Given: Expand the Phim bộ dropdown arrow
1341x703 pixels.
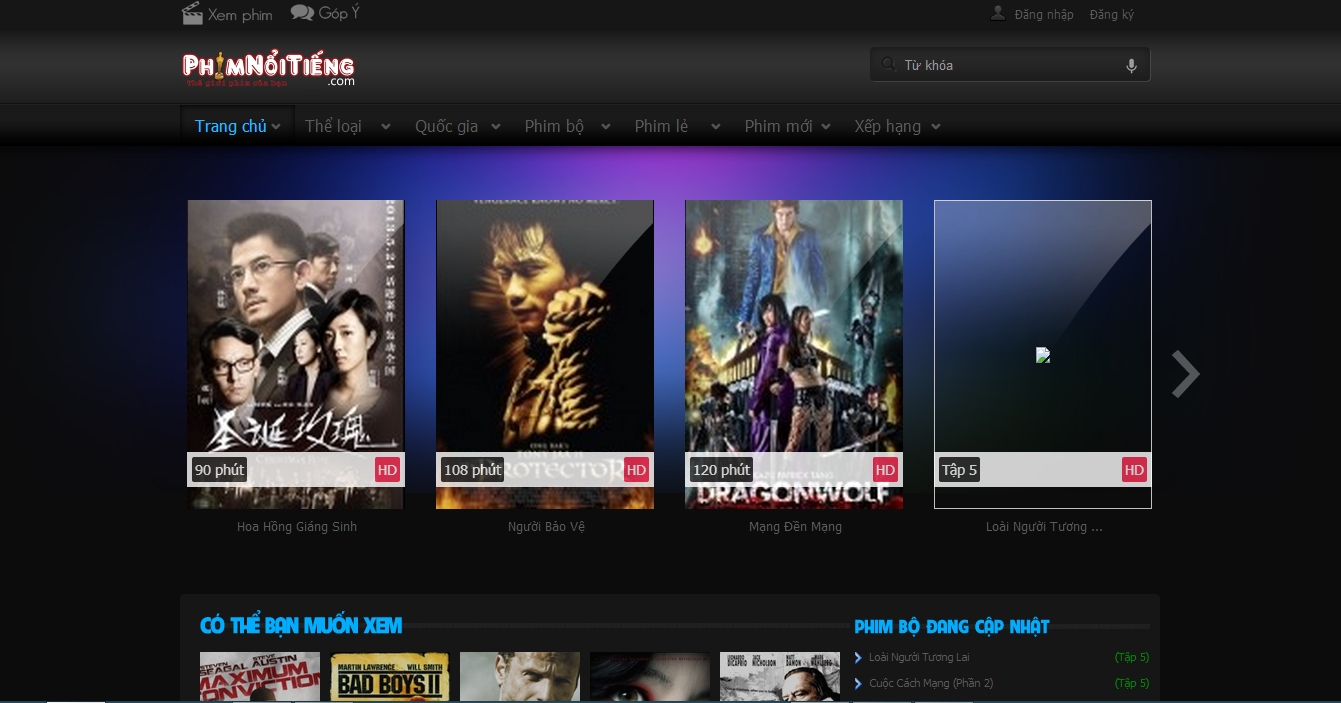Looking at the screenshot, I should 606,127.
